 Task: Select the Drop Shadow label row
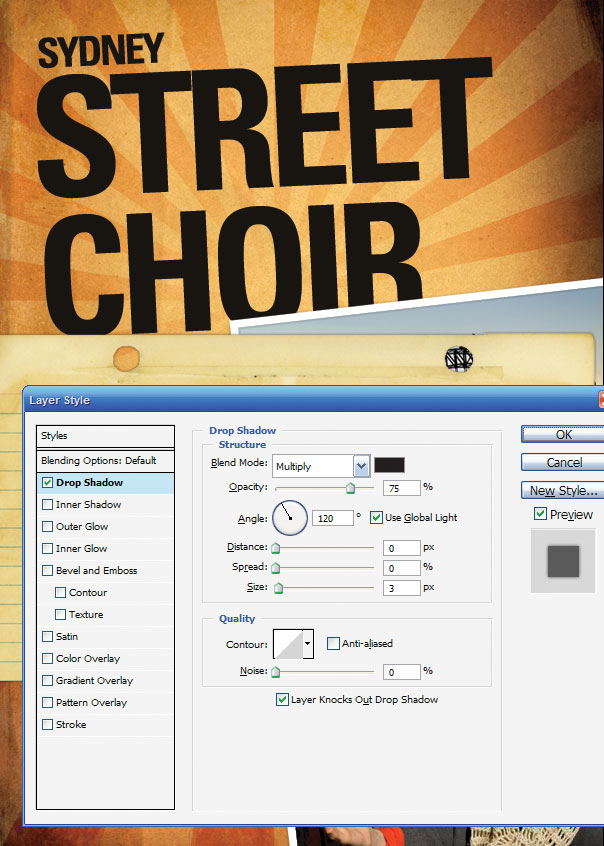tap(105, 483)
